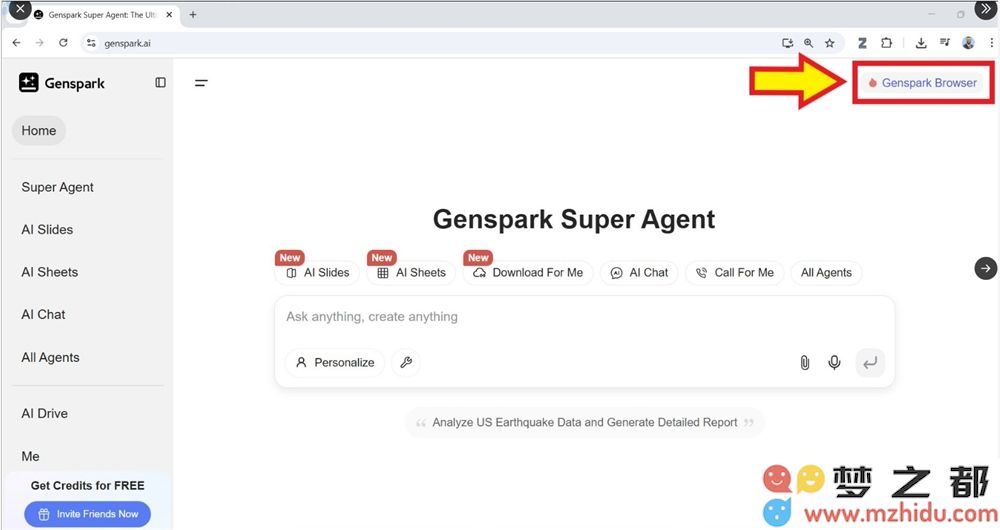
Task: Open the media control icon in toolbar
Action: [945, 43]
